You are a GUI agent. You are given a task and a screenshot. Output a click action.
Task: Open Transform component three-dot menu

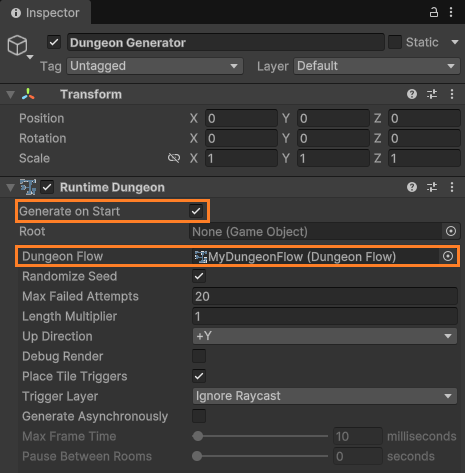[452, 94]
